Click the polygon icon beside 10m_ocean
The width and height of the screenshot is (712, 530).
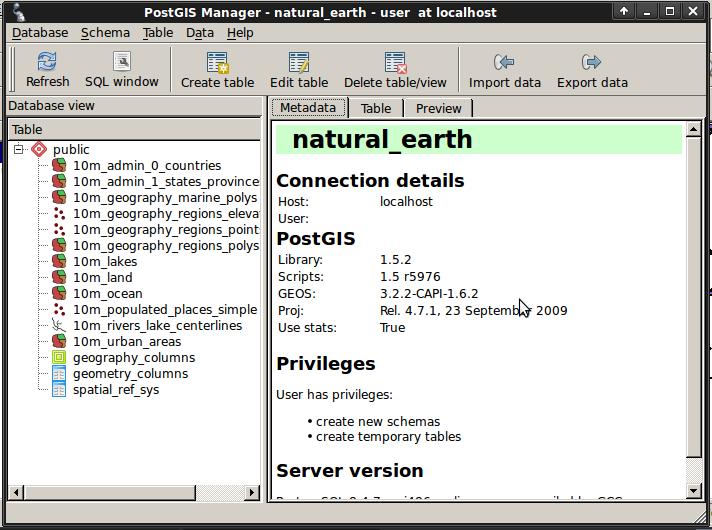(x=59, y=293)
